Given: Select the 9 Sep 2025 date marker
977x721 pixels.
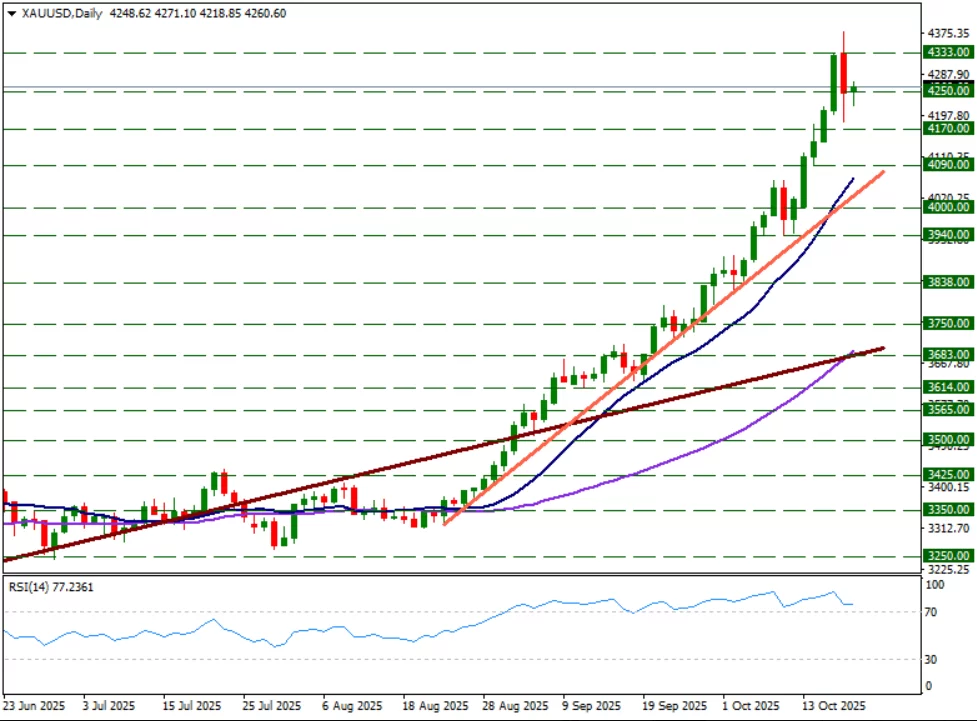Looking at the screenshot, I should (x=591, y=705).
